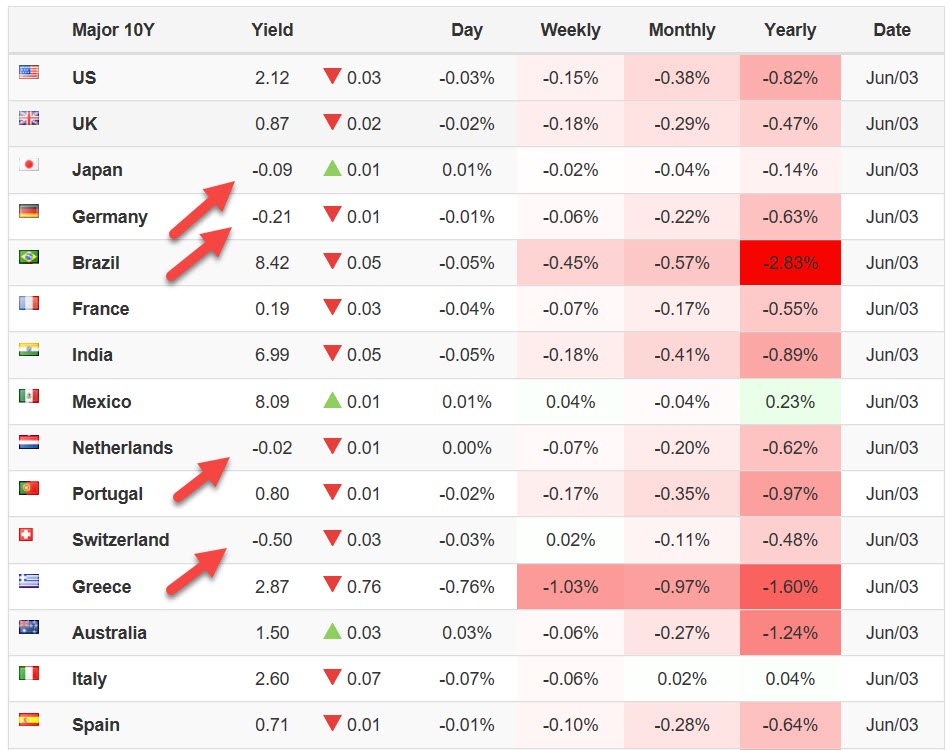Sort by the Yield column header
Viewport: 950px width, 750px height.
[272, 30]
